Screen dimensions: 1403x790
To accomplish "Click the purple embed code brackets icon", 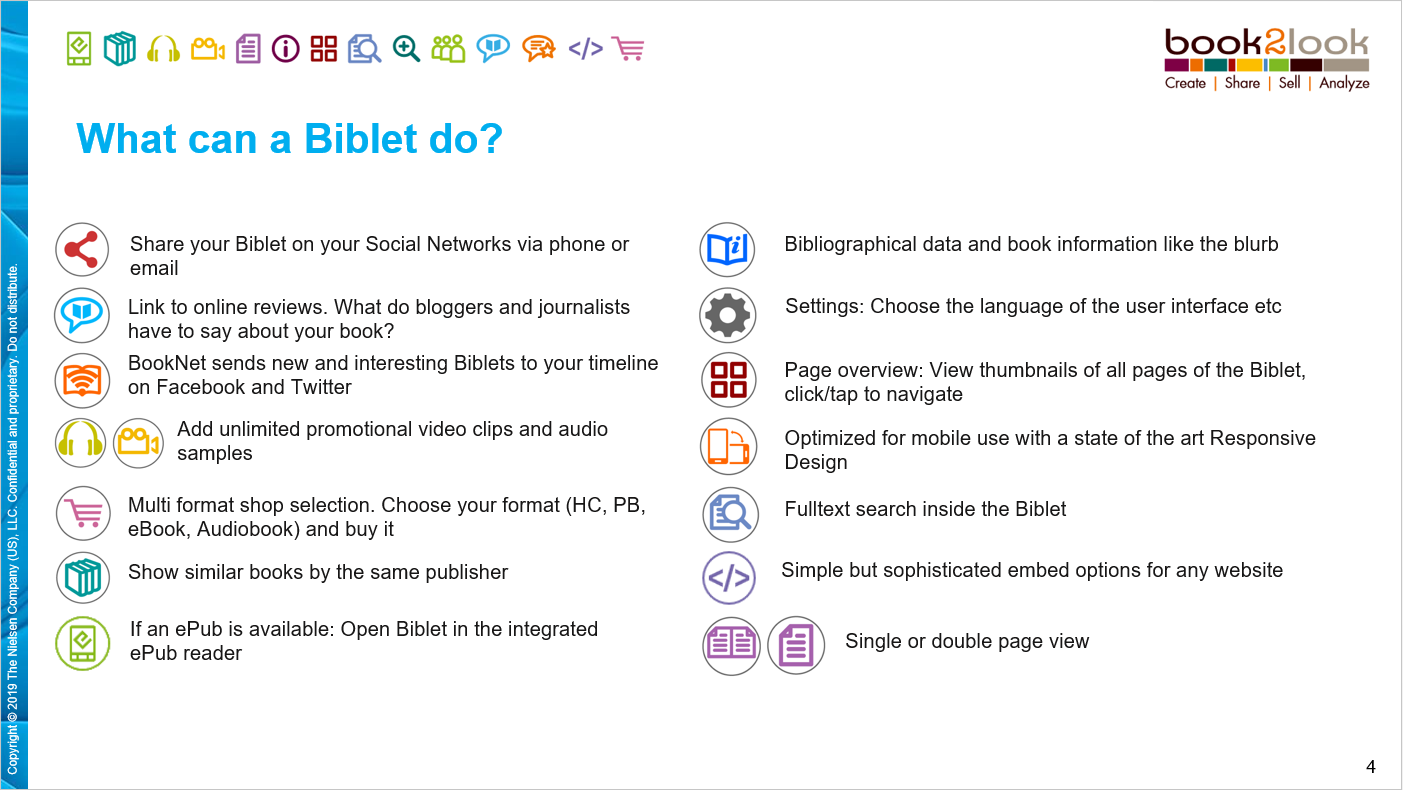I will coord(729,578).
